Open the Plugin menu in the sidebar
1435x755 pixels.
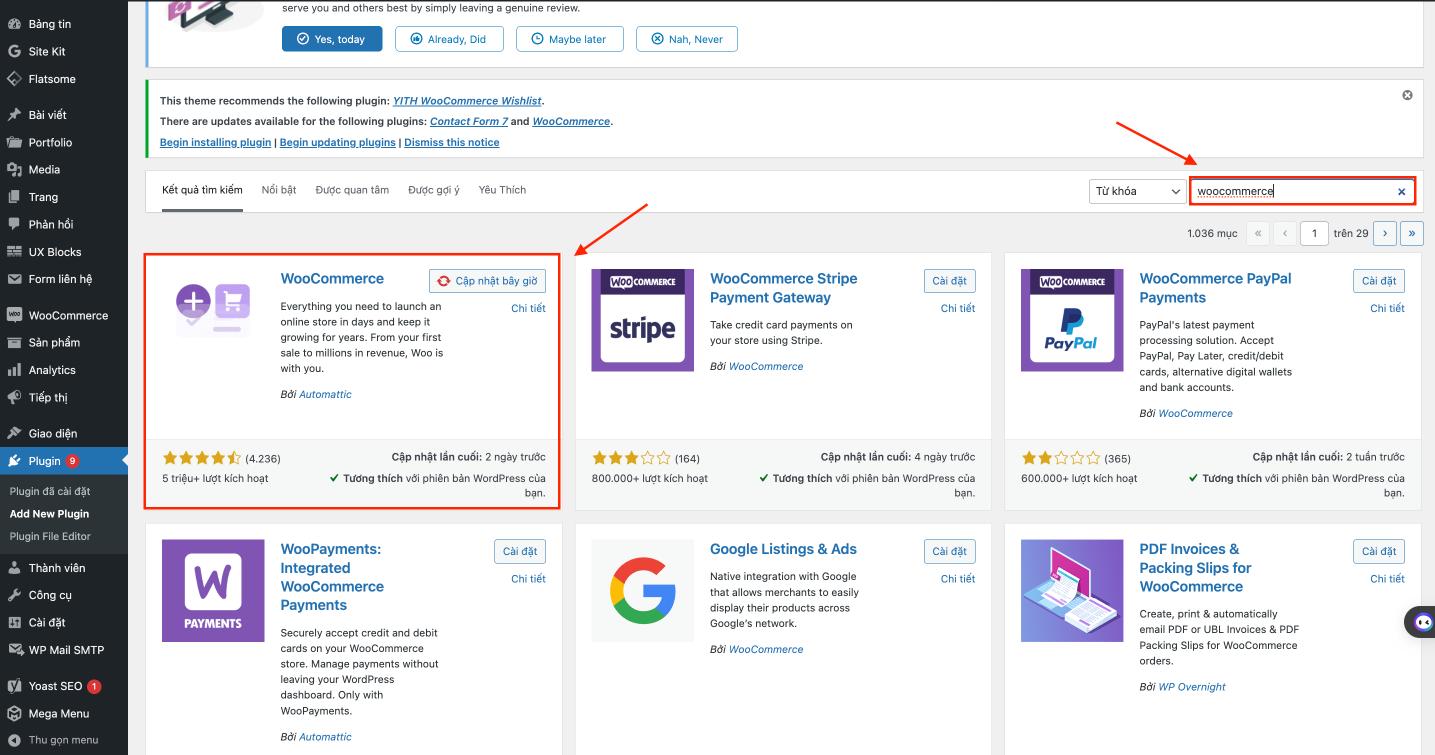(64, 461)
